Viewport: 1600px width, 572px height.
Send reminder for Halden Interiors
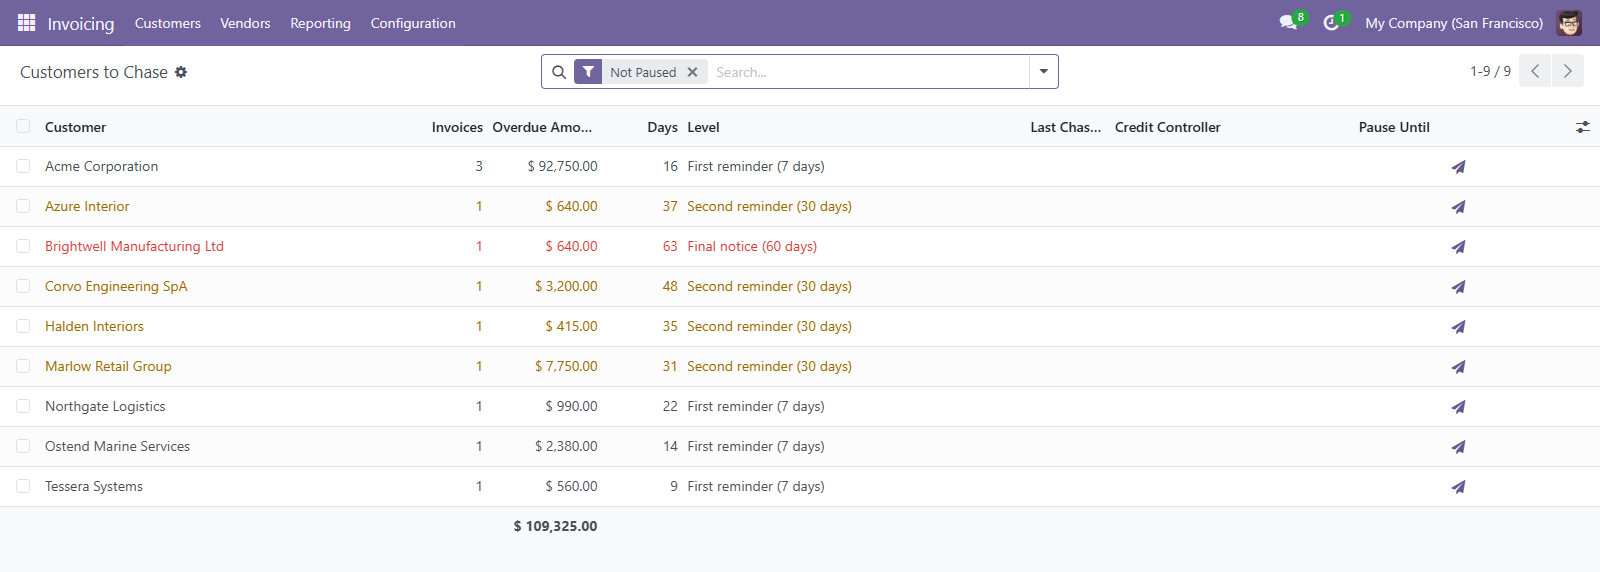click(x=1458, y=327)
